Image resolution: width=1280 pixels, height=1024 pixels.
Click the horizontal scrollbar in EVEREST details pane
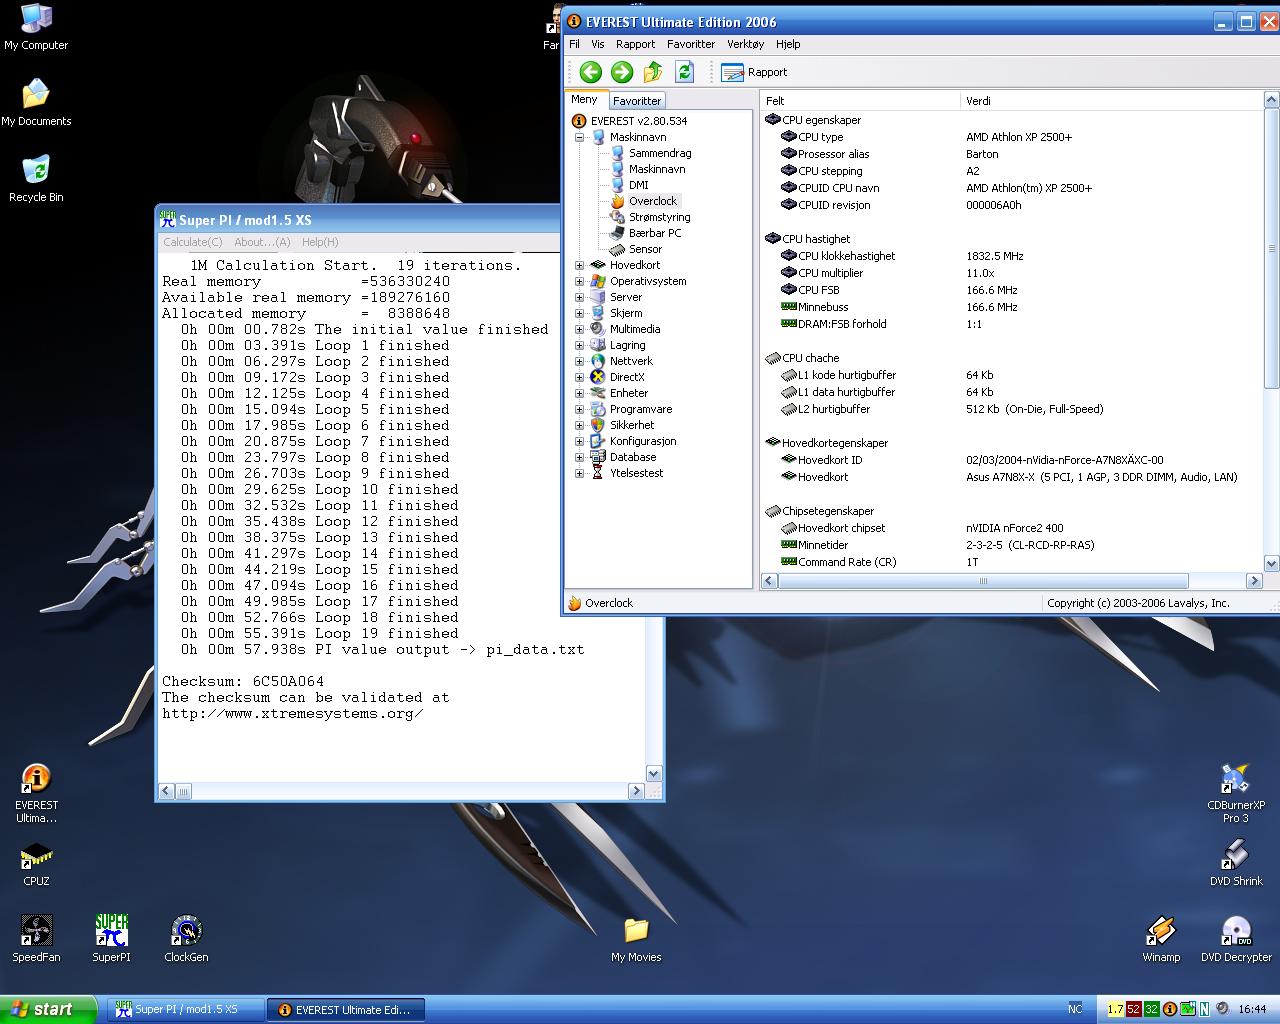tap(983, 581)
